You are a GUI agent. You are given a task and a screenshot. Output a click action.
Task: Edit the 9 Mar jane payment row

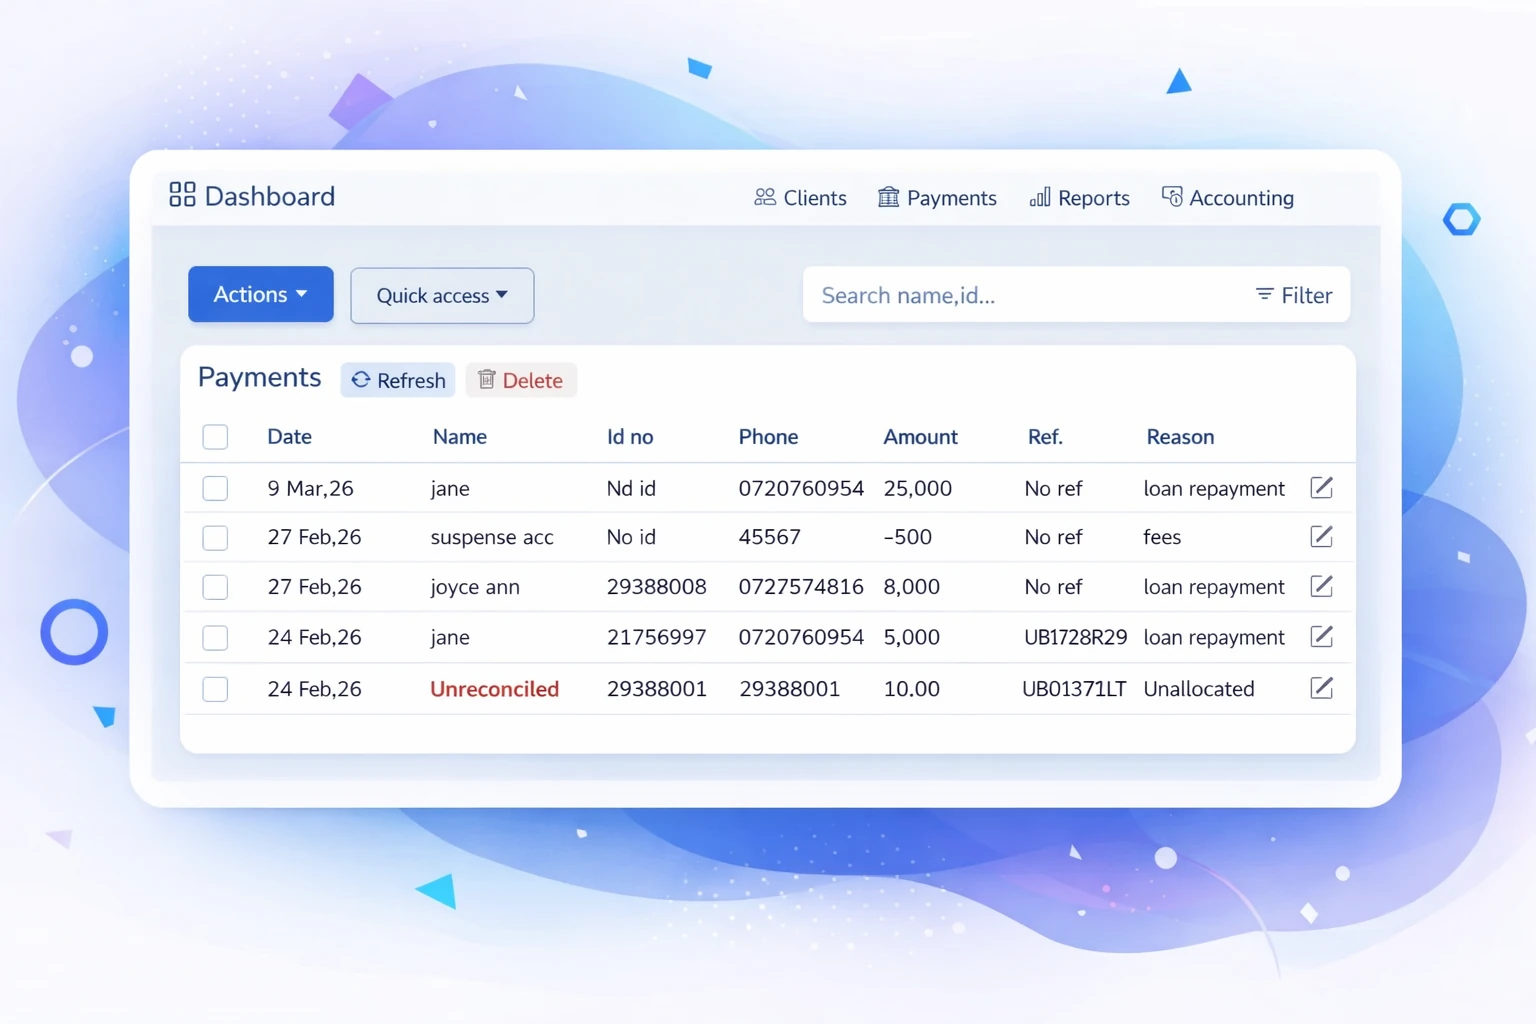point(1321,488)
